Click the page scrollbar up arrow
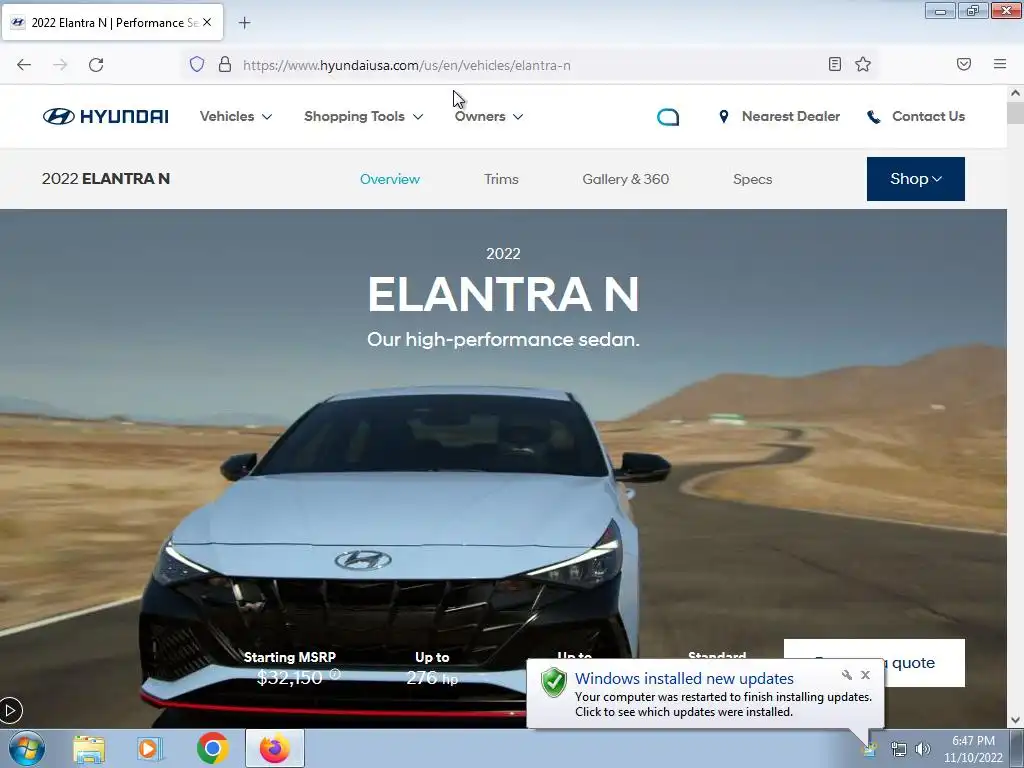This screenshot has width=1024, height=768. pyautogui.click(x=1015, y=93)
